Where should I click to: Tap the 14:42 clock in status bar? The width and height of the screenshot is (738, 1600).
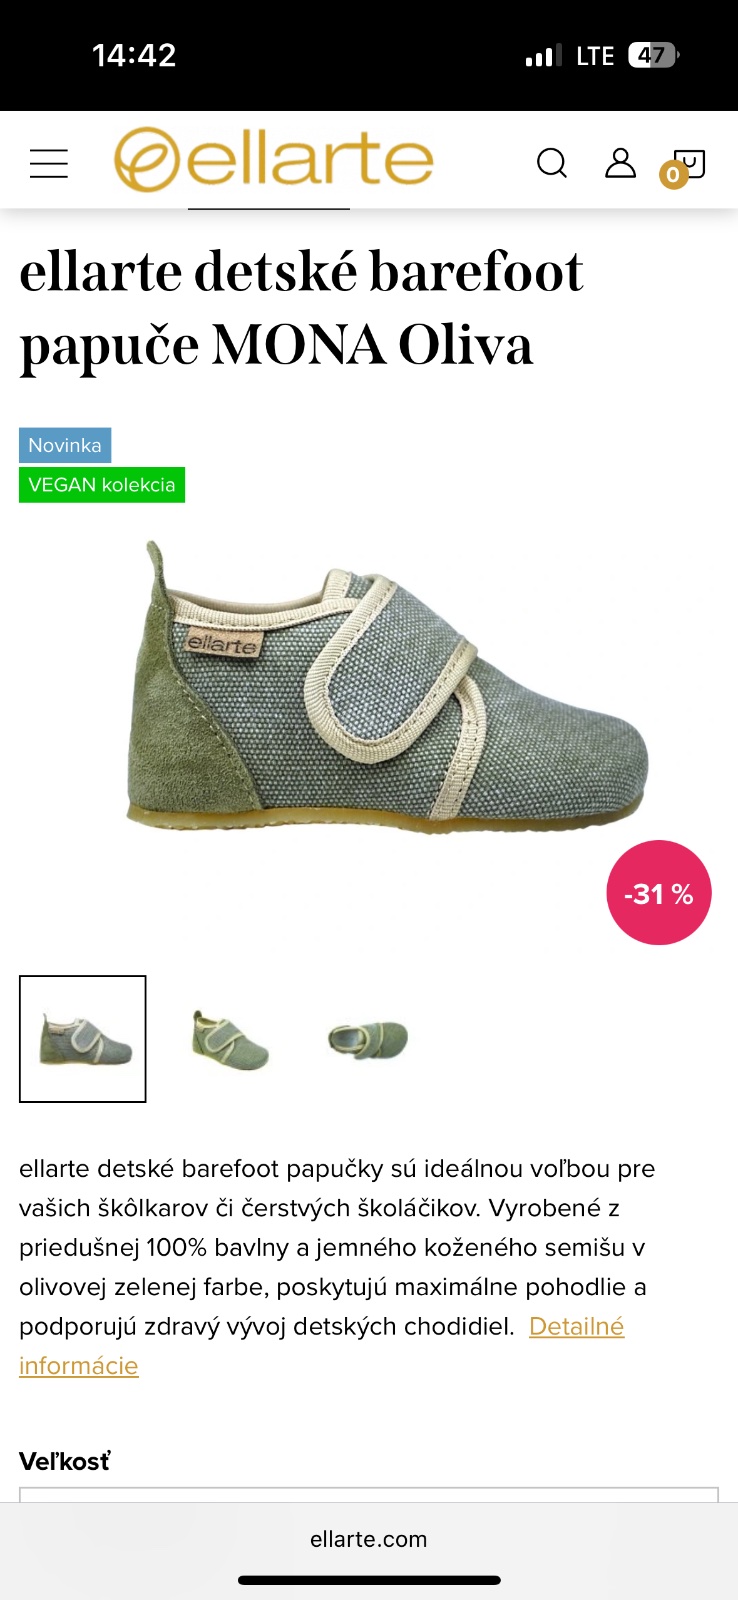tap(134, 55)
